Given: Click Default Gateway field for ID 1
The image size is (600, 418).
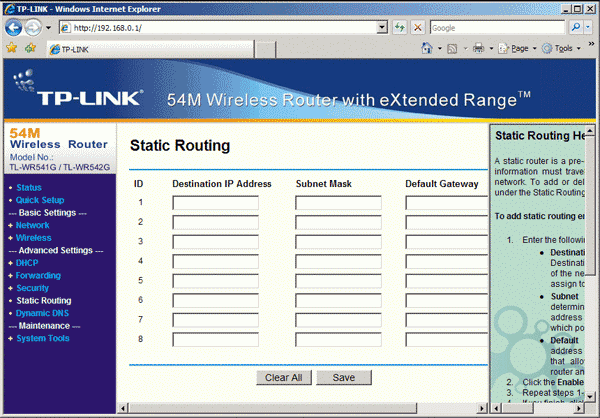Looking at the screenshot, I should [447, 203].
